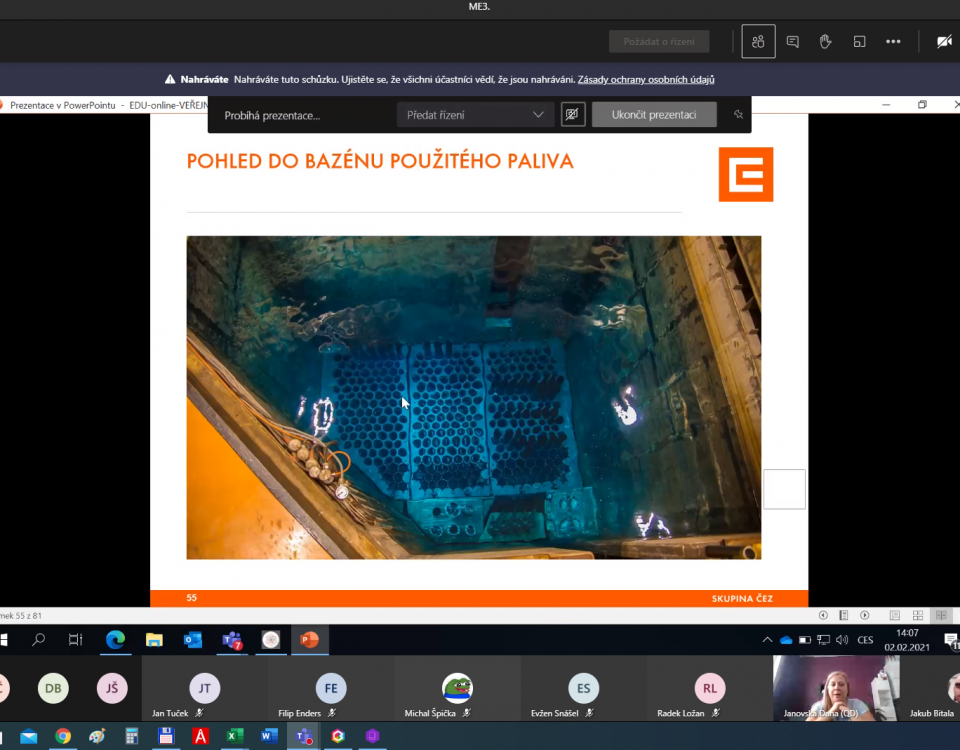The image size is (960, 750).
Task: Show hidden tray icons chevron
Action: [767, 640]
